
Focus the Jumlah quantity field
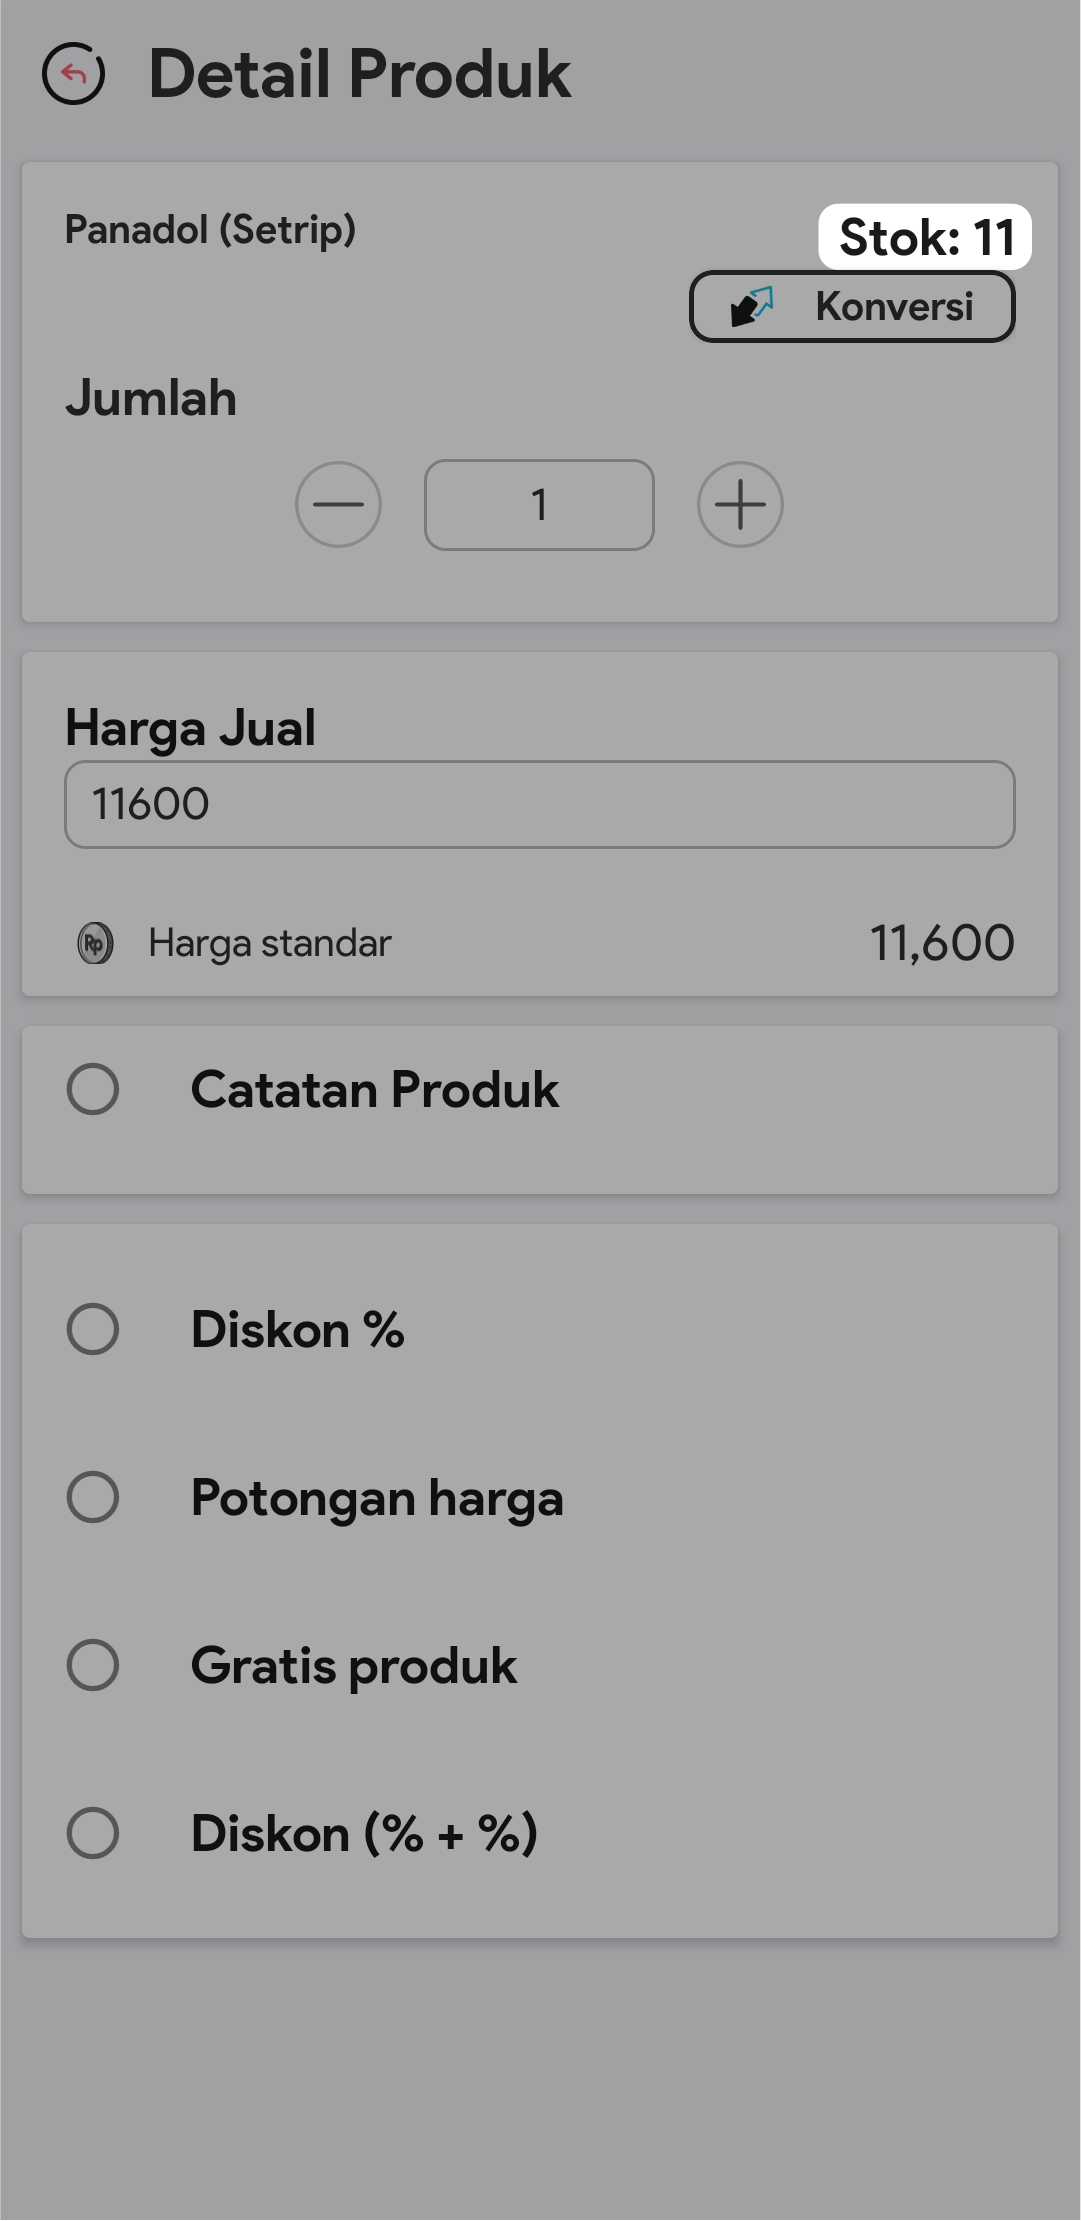(x=539, y=505)
